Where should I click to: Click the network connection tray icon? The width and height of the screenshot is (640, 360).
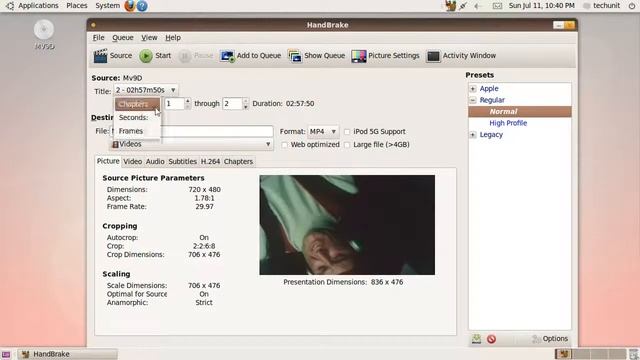point(463,6)
